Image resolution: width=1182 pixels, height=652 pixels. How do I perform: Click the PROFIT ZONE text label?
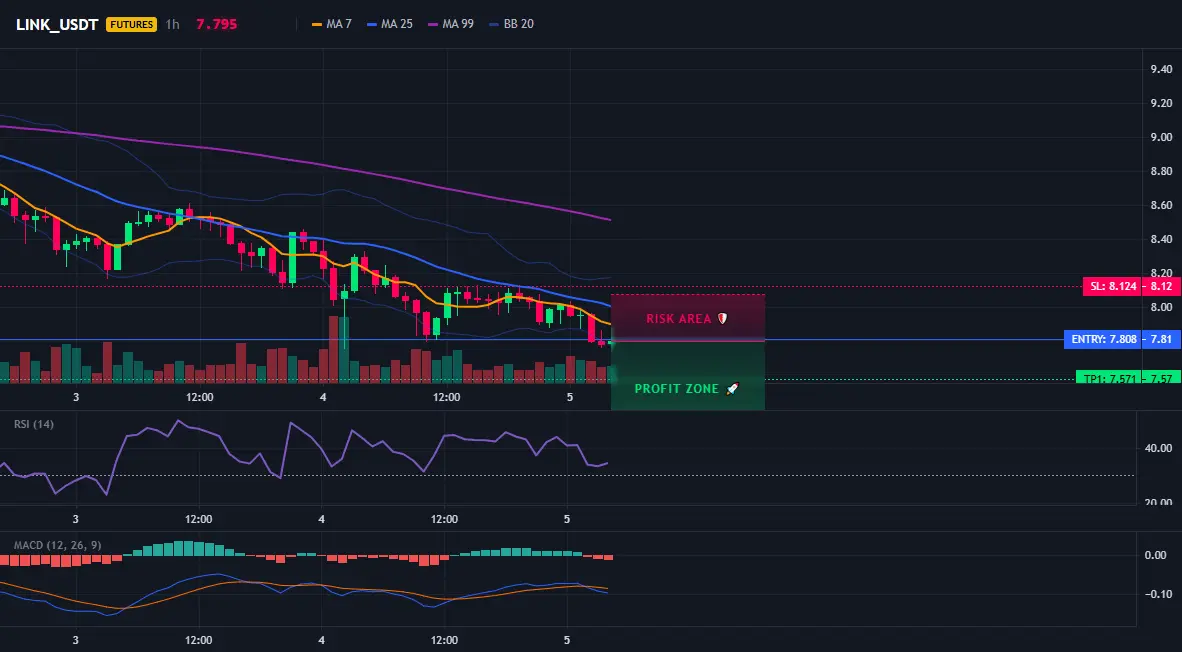[677, 389]
